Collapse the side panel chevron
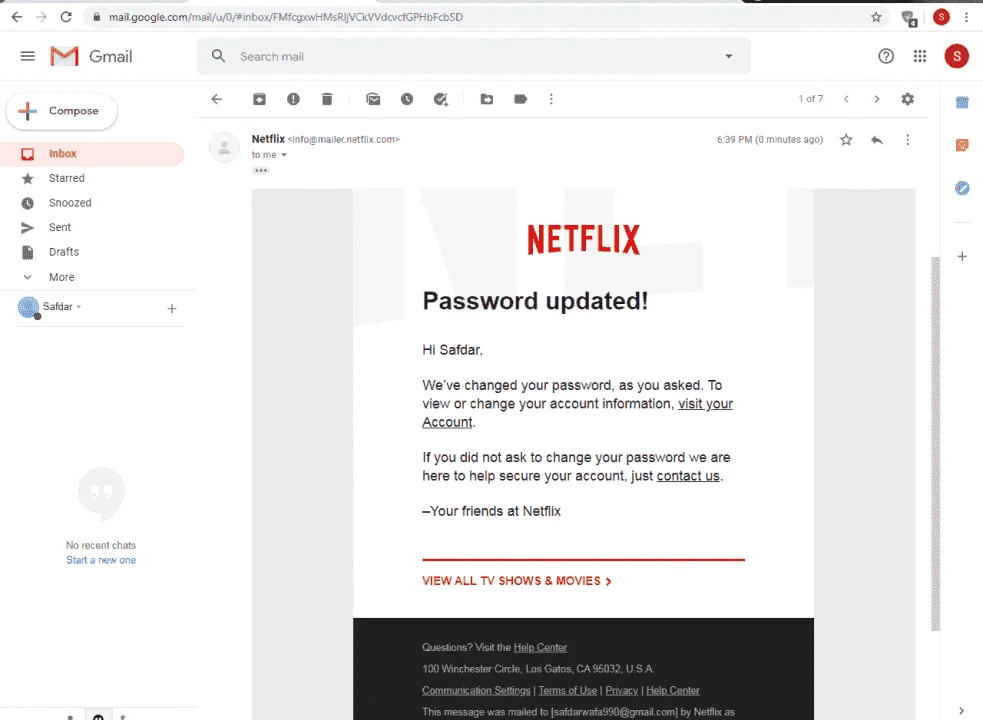The height and width of the screenshot is (720, 983). [962, 711]
